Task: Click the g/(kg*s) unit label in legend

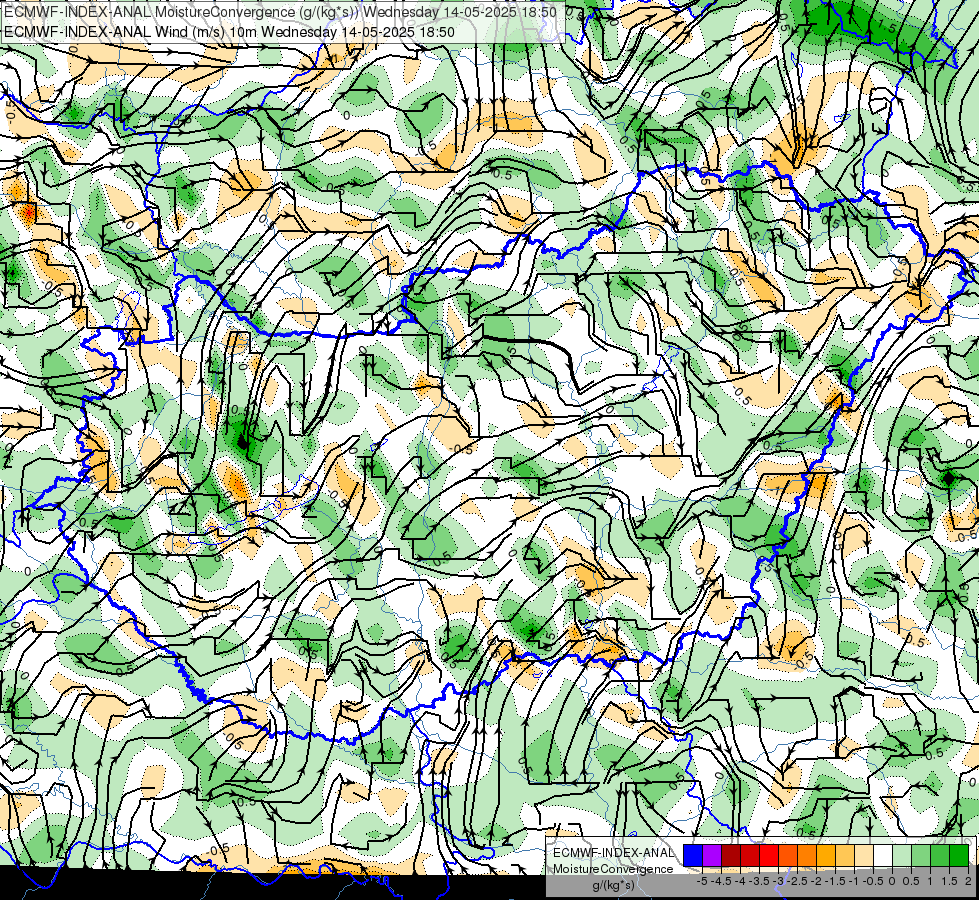Action: pyautogui.click(x=613, y=885)
